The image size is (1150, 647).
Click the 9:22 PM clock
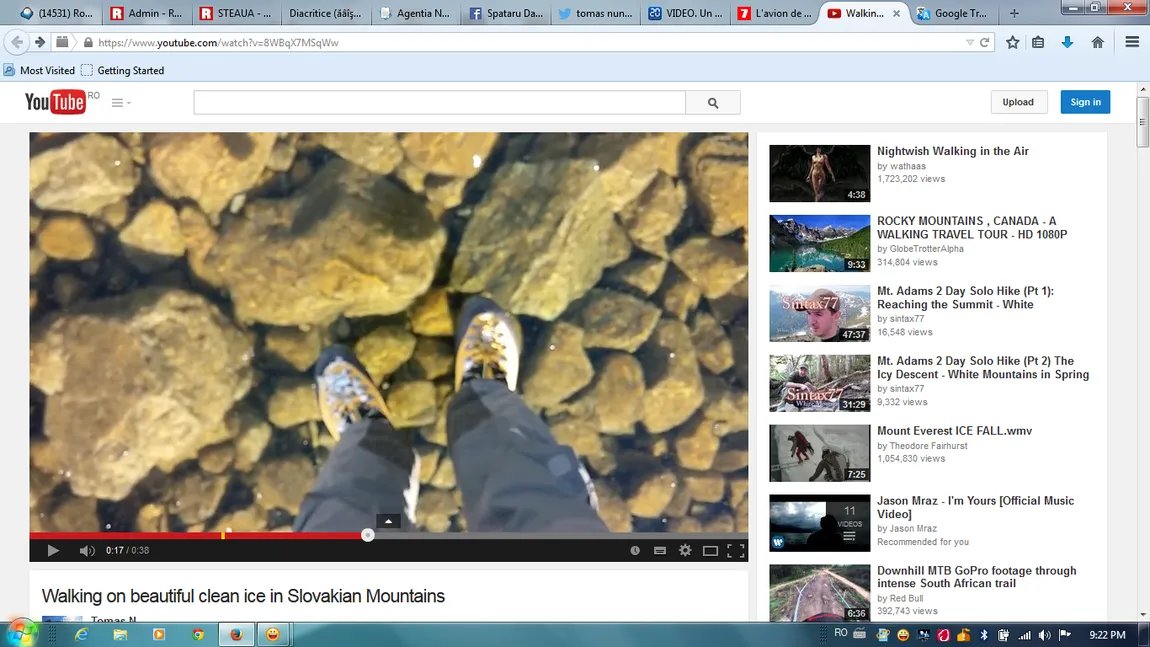[1107, 635]
